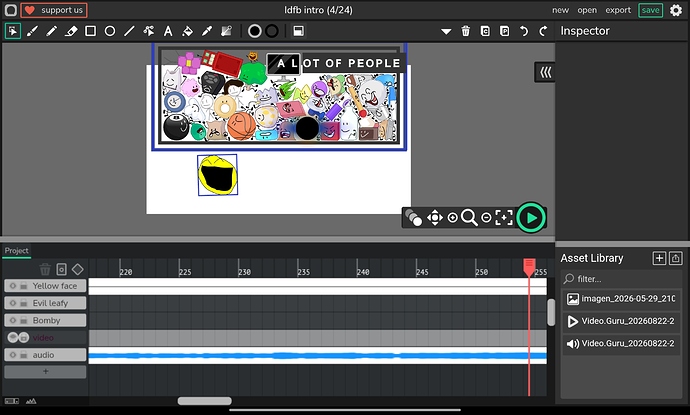690x415 pixels.
Task: Click the red playhead marker
Action: point(529,266)
